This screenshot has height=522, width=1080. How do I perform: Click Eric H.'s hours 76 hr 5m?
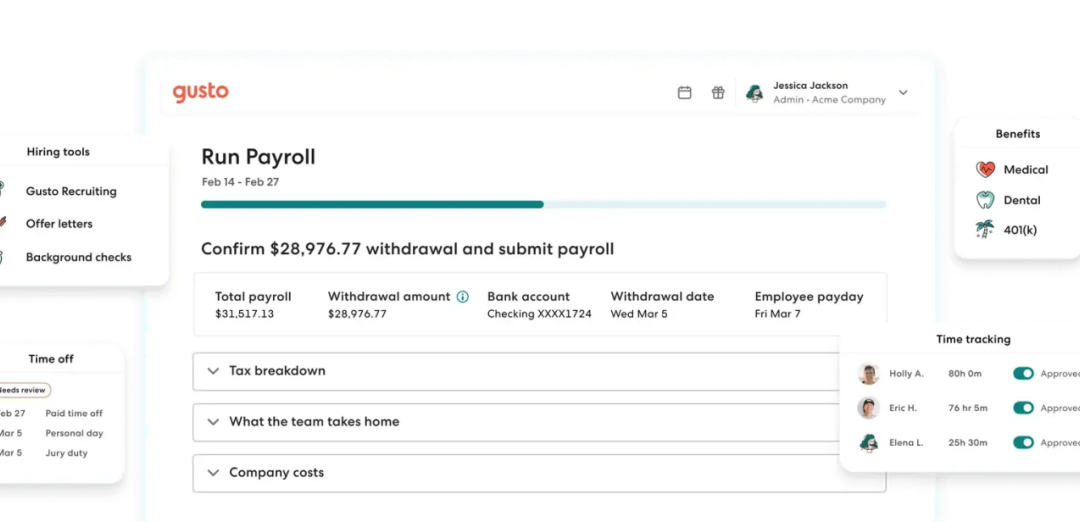[x=968, y=408]
